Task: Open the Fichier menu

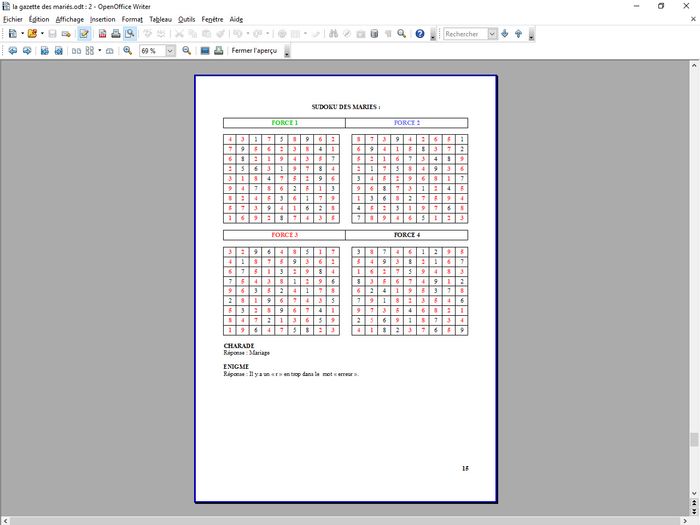Action: tap(12, 19)
